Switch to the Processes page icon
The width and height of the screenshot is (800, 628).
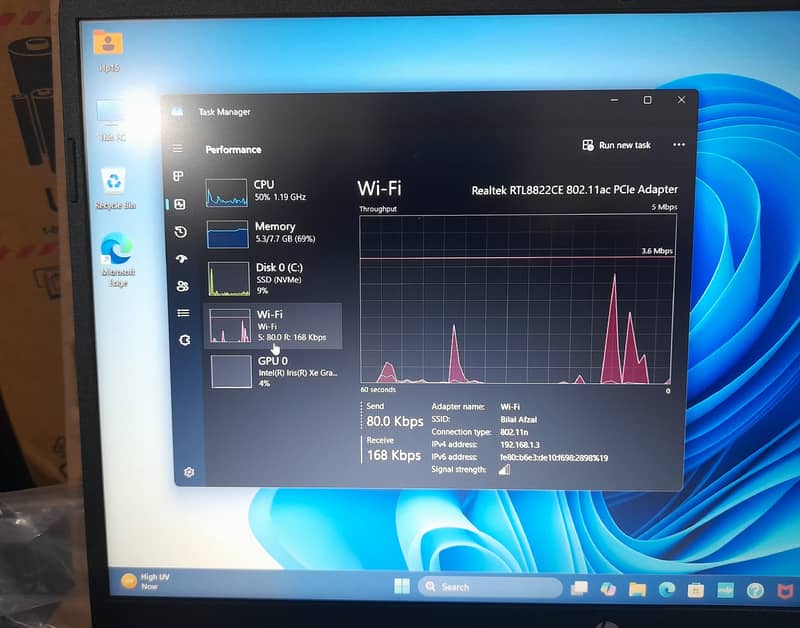point(178,176)
